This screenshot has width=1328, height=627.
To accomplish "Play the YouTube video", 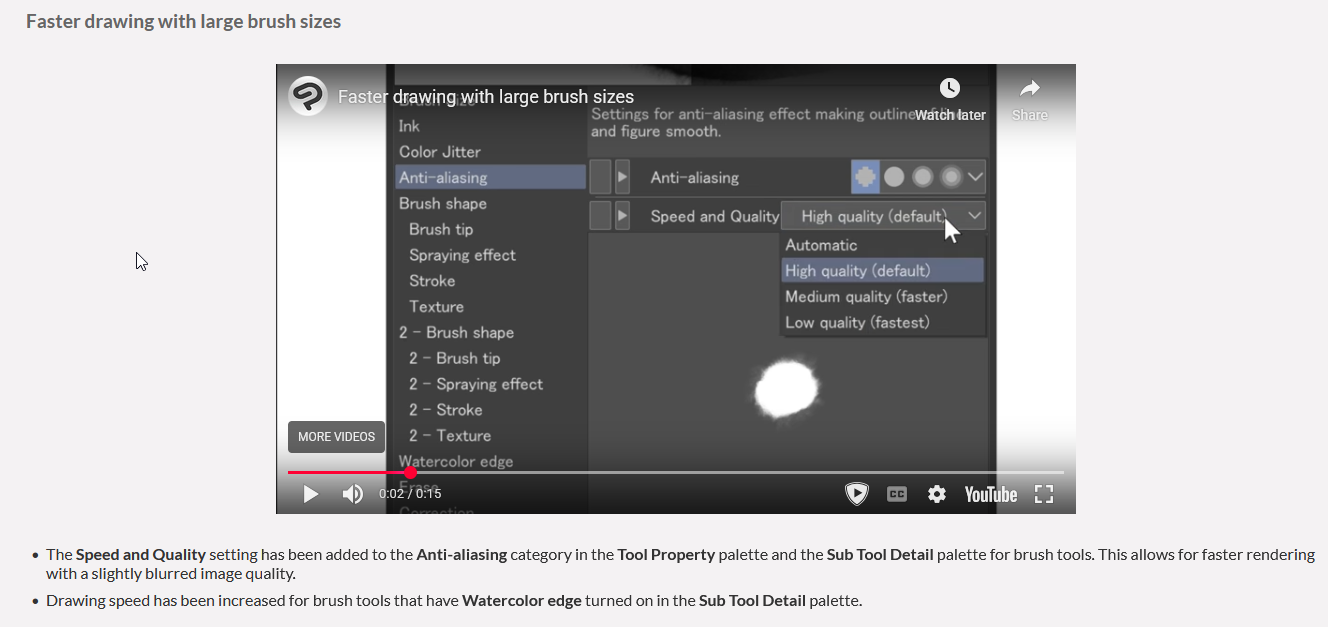I will pos(311,494).
